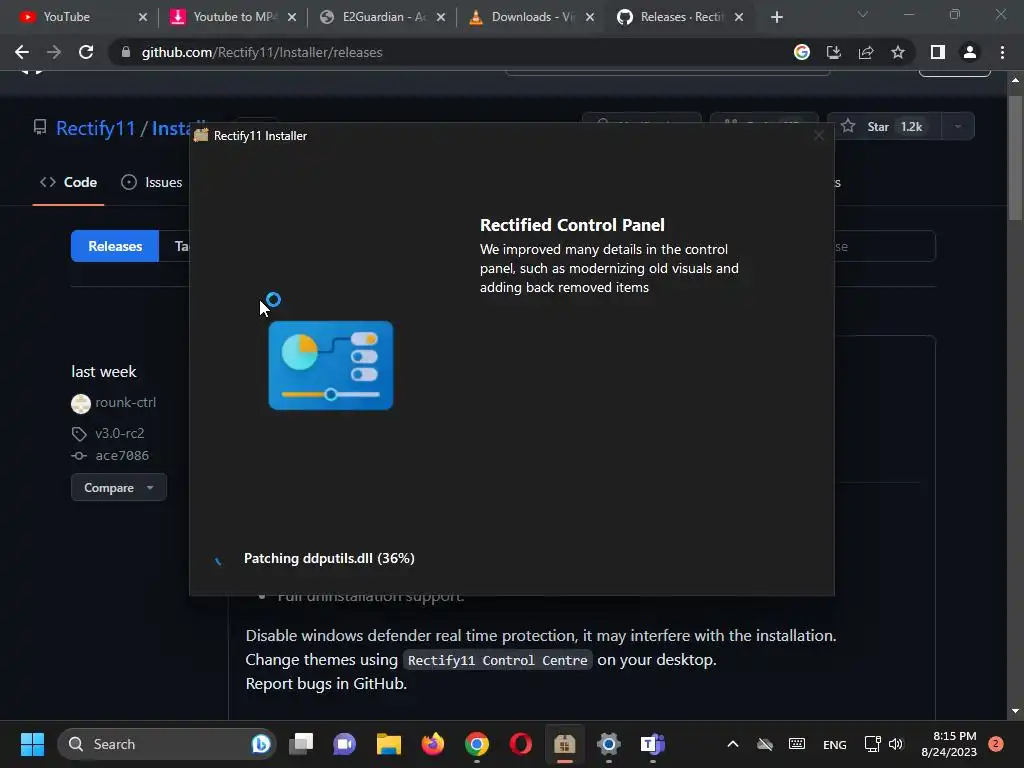Click the OneDrive tray icon
1024x768 pixels.
tap(765, 744)
